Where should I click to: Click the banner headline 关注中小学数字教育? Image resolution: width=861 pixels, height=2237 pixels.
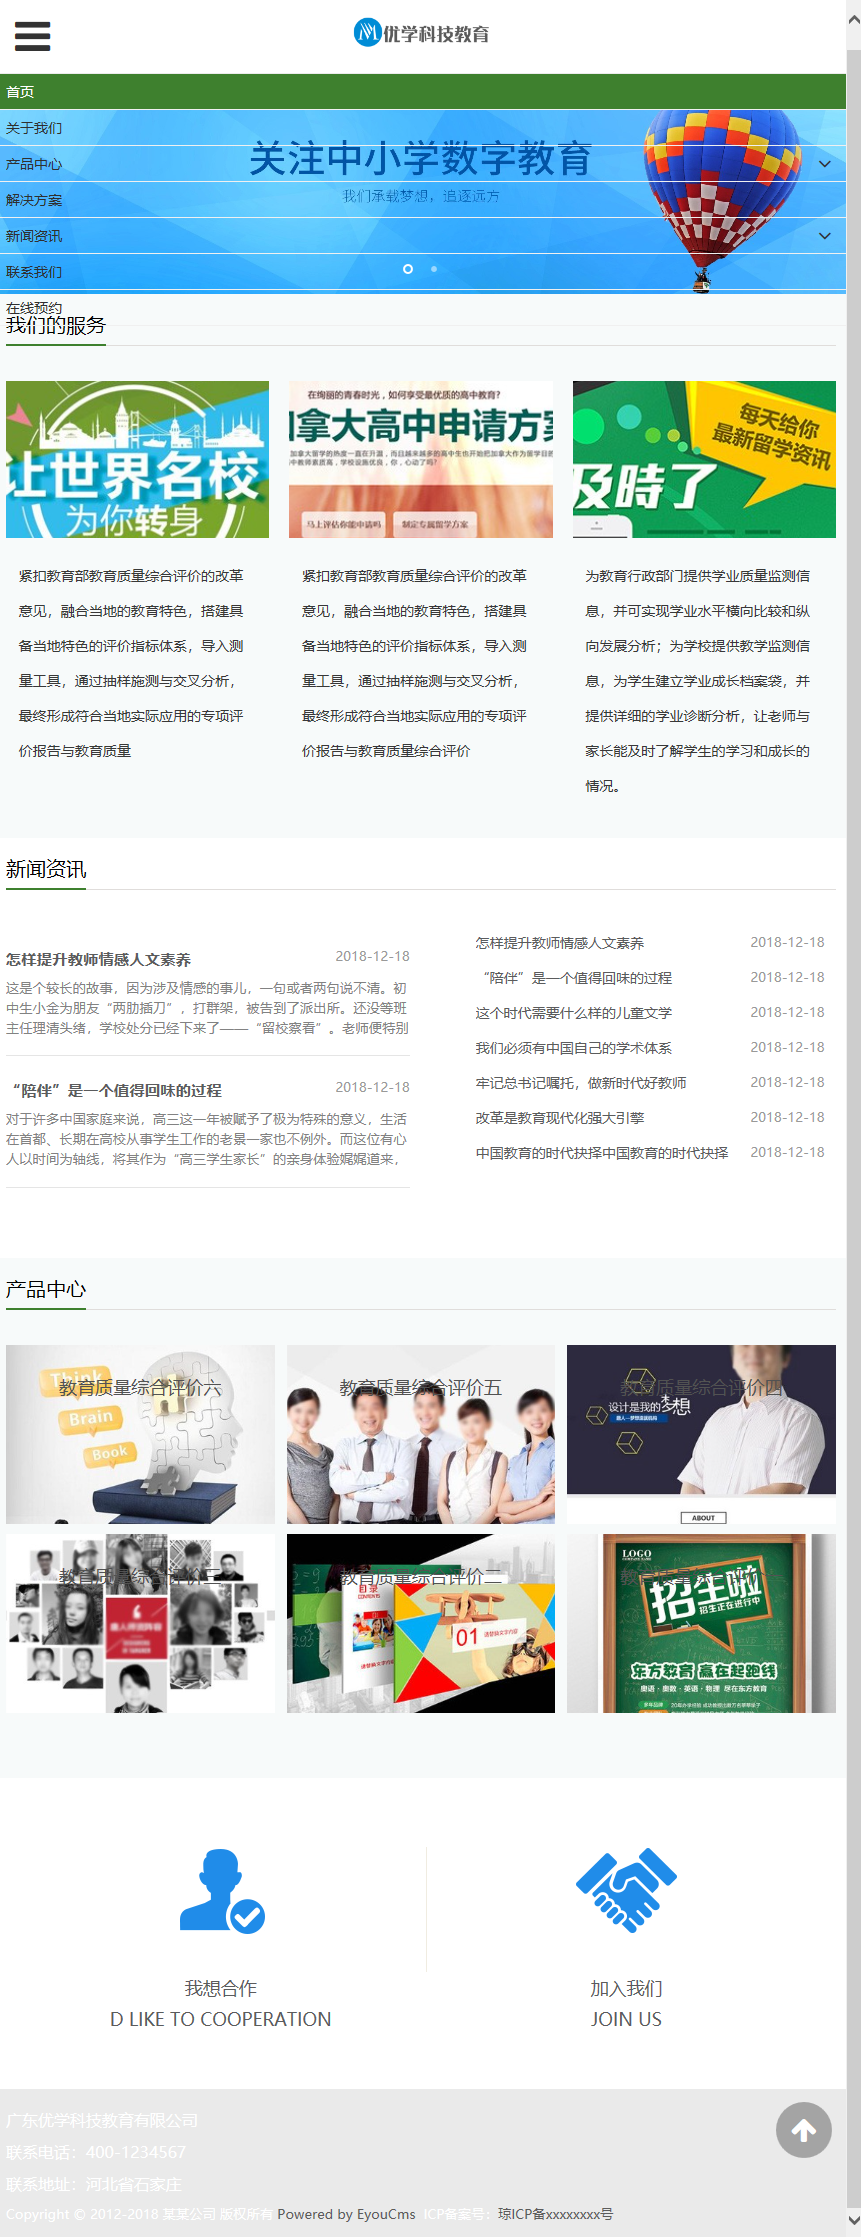click(420, 159)
